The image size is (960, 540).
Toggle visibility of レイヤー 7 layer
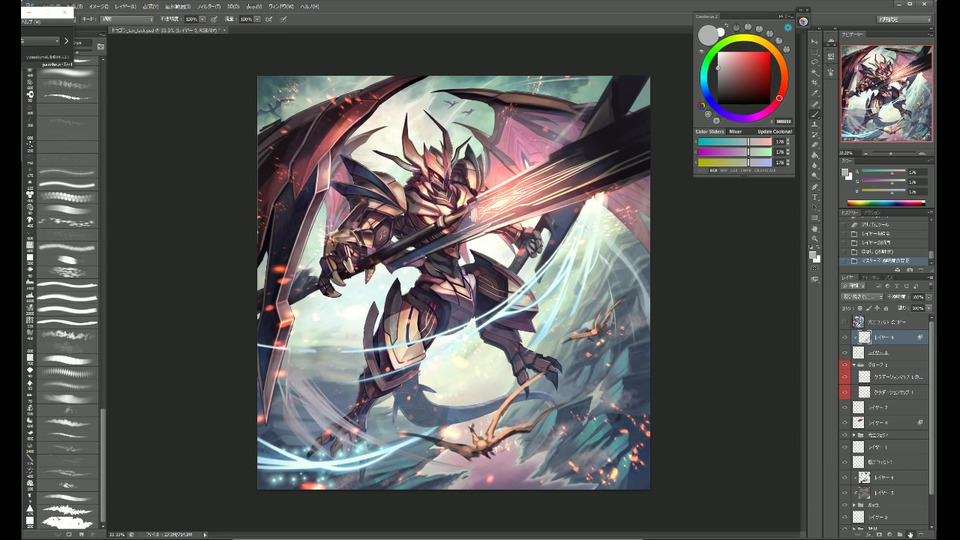(x=845, y=408)
